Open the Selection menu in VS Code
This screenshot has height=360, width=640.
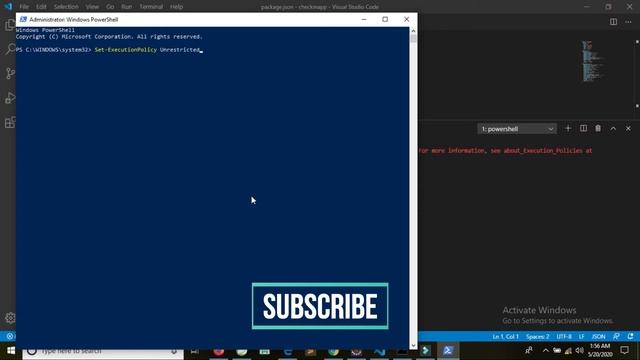66,7
